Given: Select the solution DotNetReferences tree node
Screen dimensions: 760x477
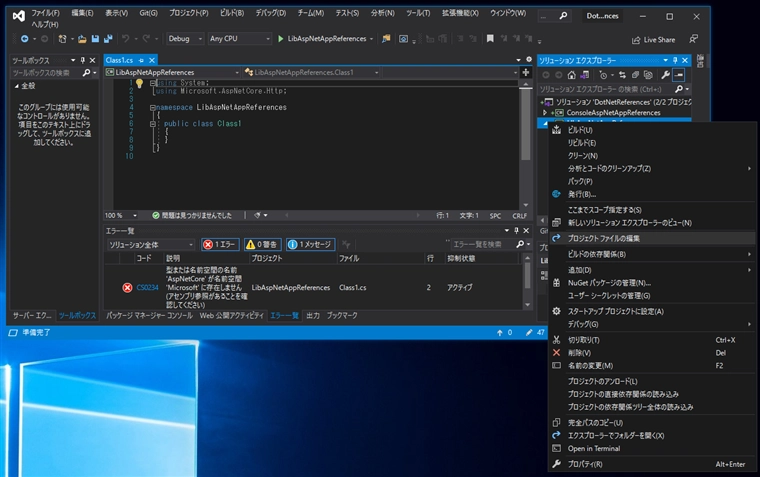Looking at the screenshot, I should pyautogui.click(x=623, y=102).
